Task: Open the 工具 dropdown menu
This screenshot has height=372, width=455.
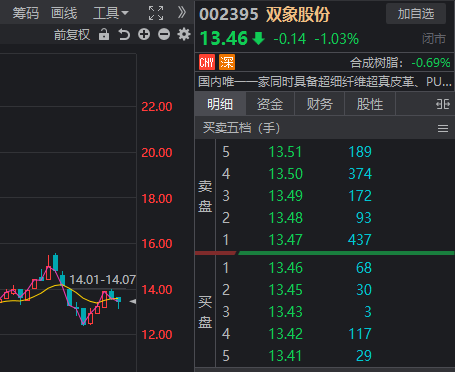Action: pos(111,14)
